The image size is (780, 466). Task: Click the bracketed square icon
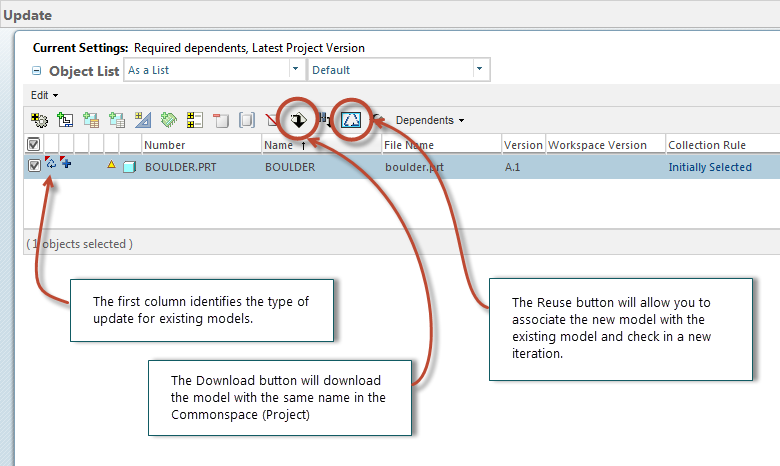click(x=246, y=120)
